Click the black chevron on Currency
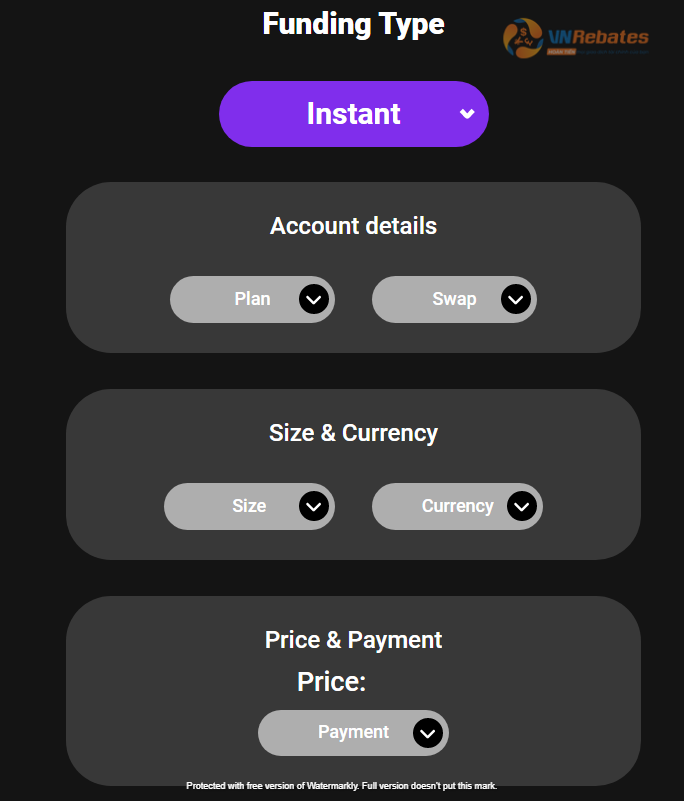The width and height of the screenshot is (684, 801). click(x=522, y=506)
